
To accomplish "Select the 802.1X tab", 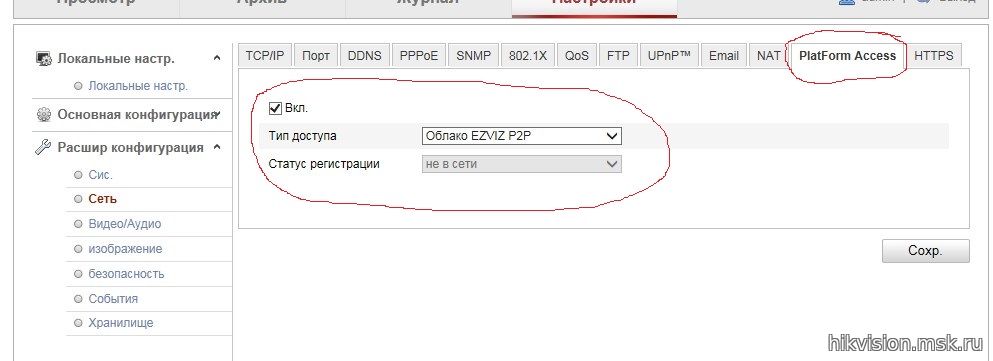I will 528,56.
